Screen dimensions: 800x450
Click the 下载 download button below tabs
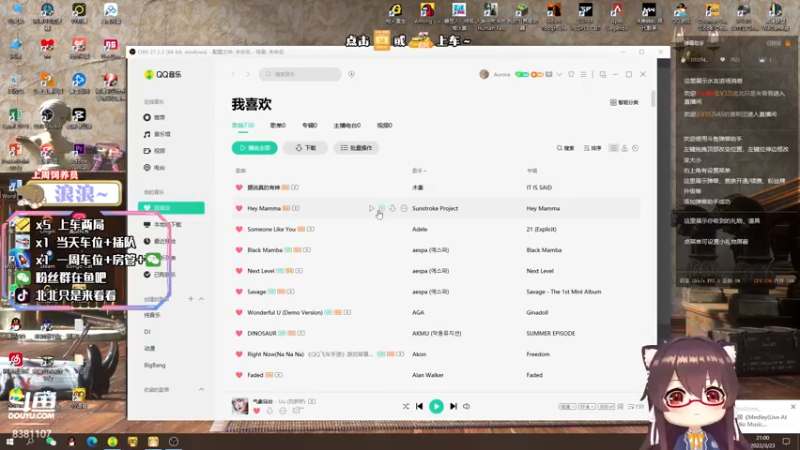point(306,148)
